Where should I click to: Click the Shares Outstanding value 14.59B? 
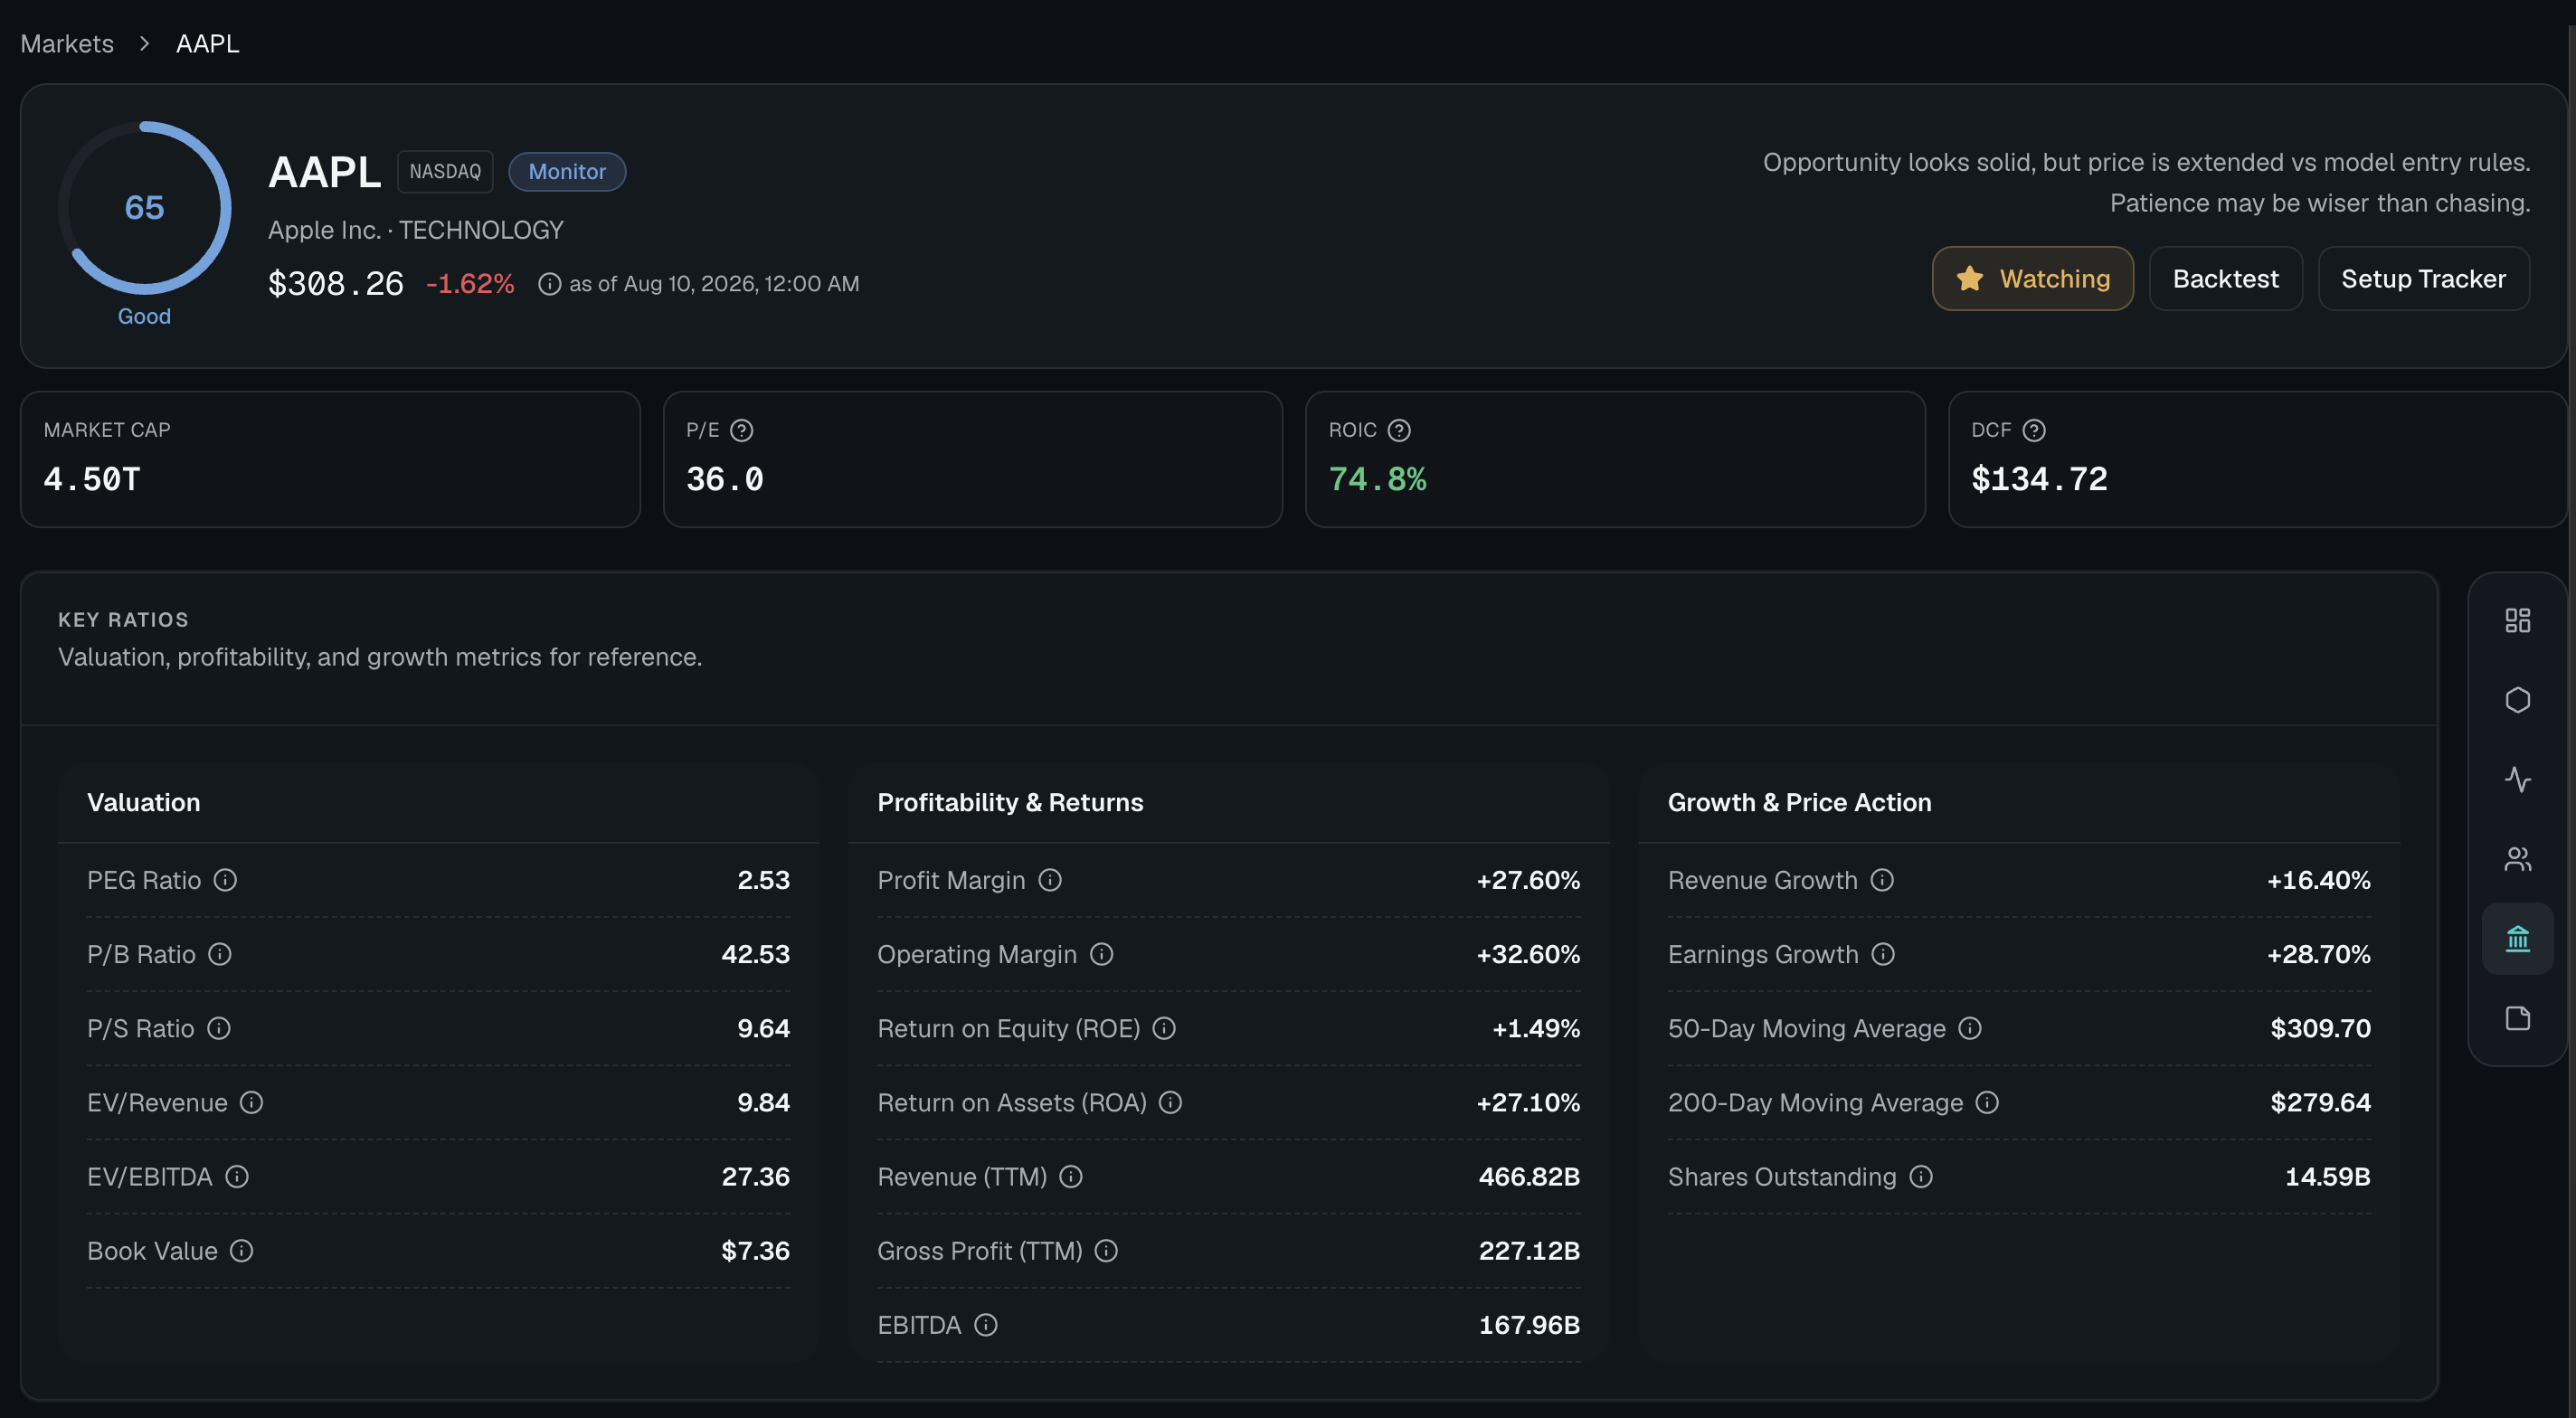tap(2327, 1176)
